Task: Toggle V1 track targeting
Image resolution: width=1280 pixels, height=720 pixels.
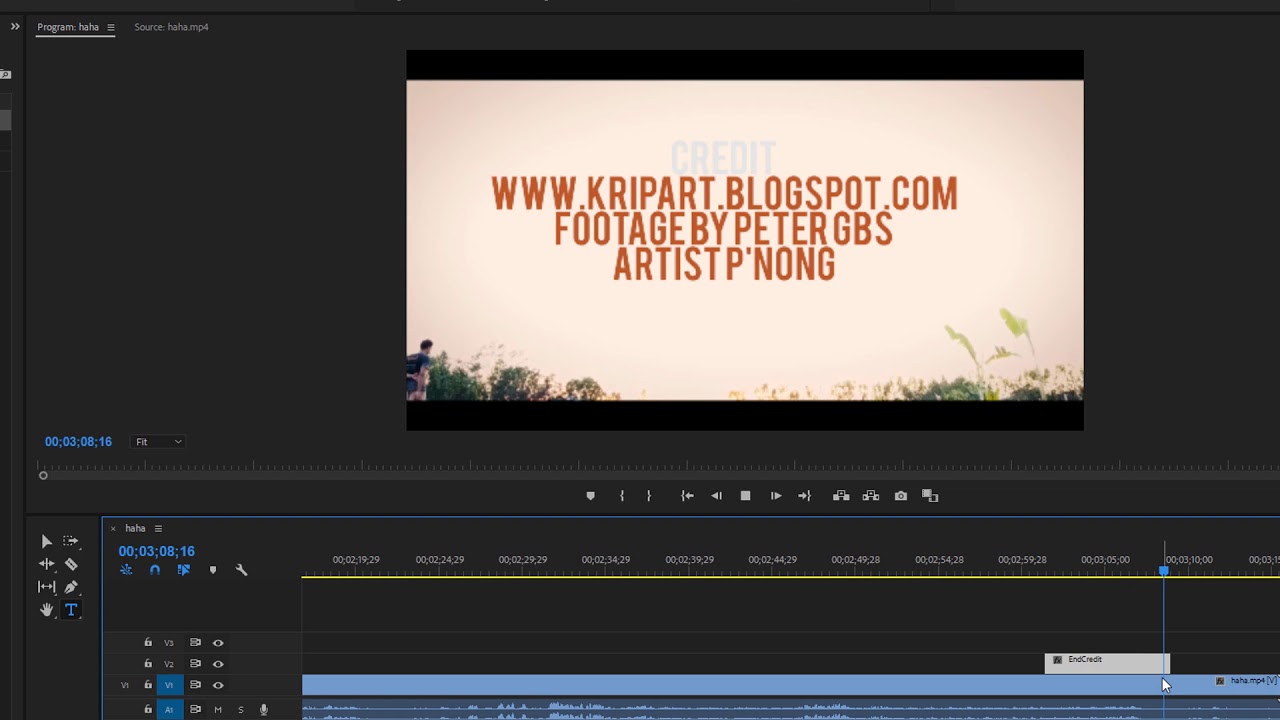Action: tap(169, 685)
